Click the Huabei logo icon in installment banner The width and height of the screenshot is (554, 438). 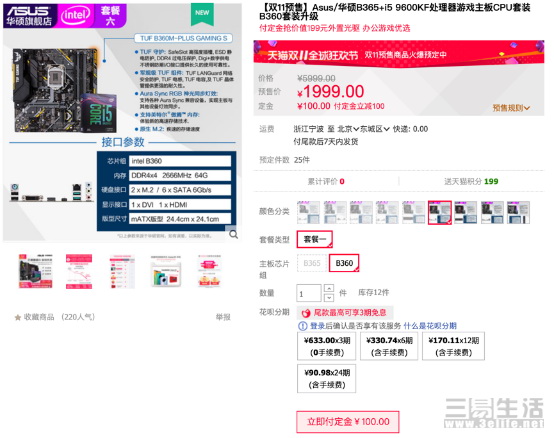tap(306, 313)
